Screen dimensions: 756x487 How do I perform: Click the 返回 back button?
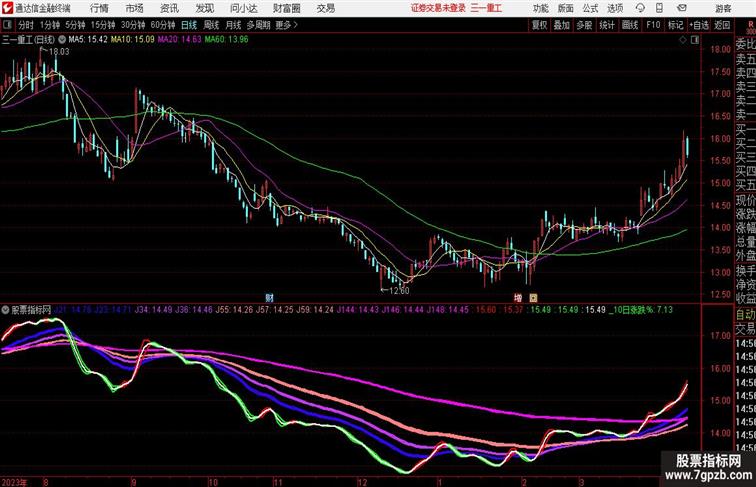(722, 25)
